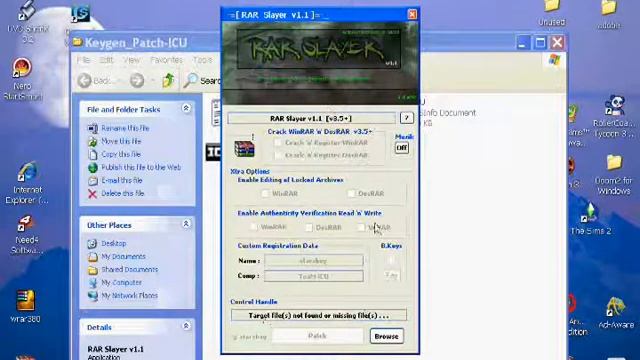This screenshot has width=640, height=360.
Task: Click Publish this file to the Web
Action: (141, 167)
